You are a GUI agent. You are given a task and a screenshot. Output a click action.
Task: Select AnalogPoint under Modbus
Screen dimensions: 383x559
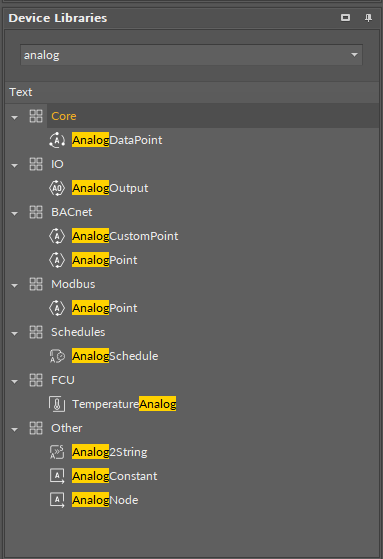click(x=104, y=308)
